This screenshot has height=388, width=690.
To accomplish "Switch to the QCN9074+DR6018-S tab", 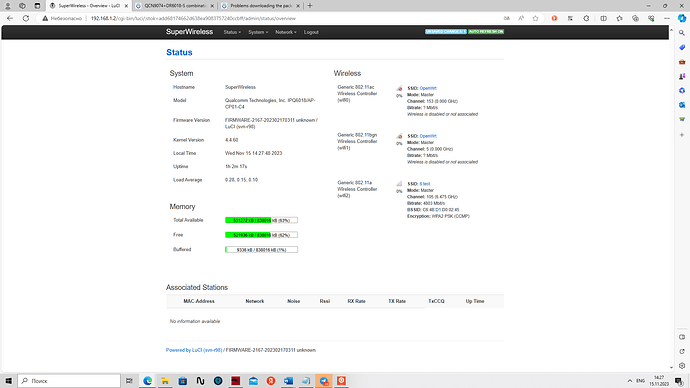I will [175, 6].
